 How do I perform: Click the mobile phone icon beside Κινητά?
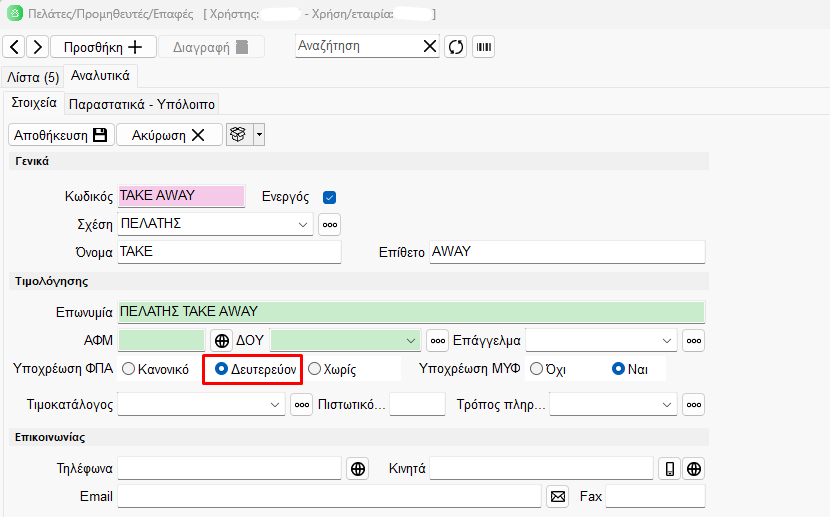click(670, 468)
